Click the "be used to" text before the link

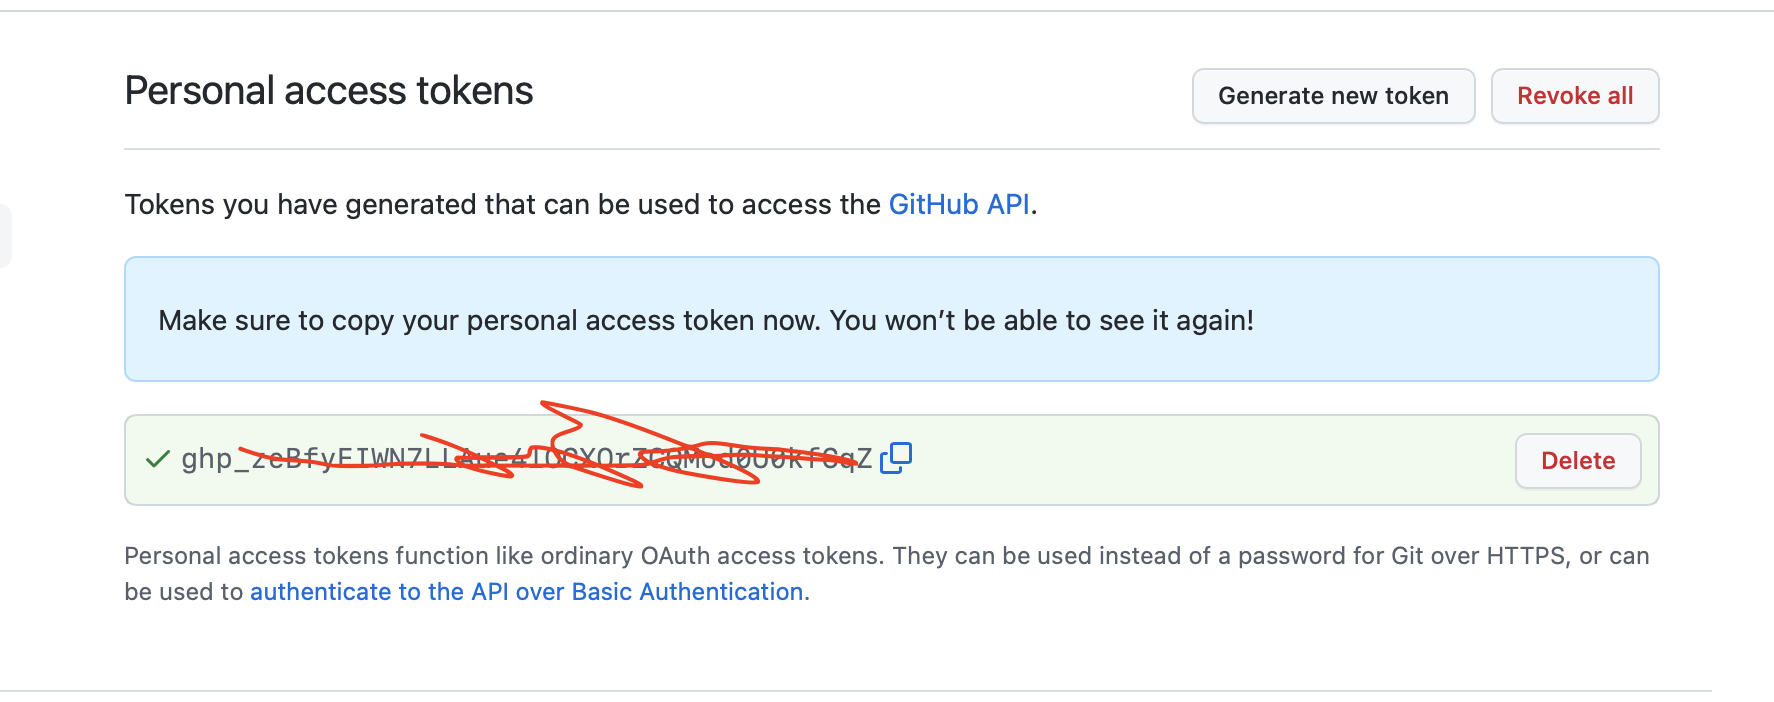[x=184, y=592]
